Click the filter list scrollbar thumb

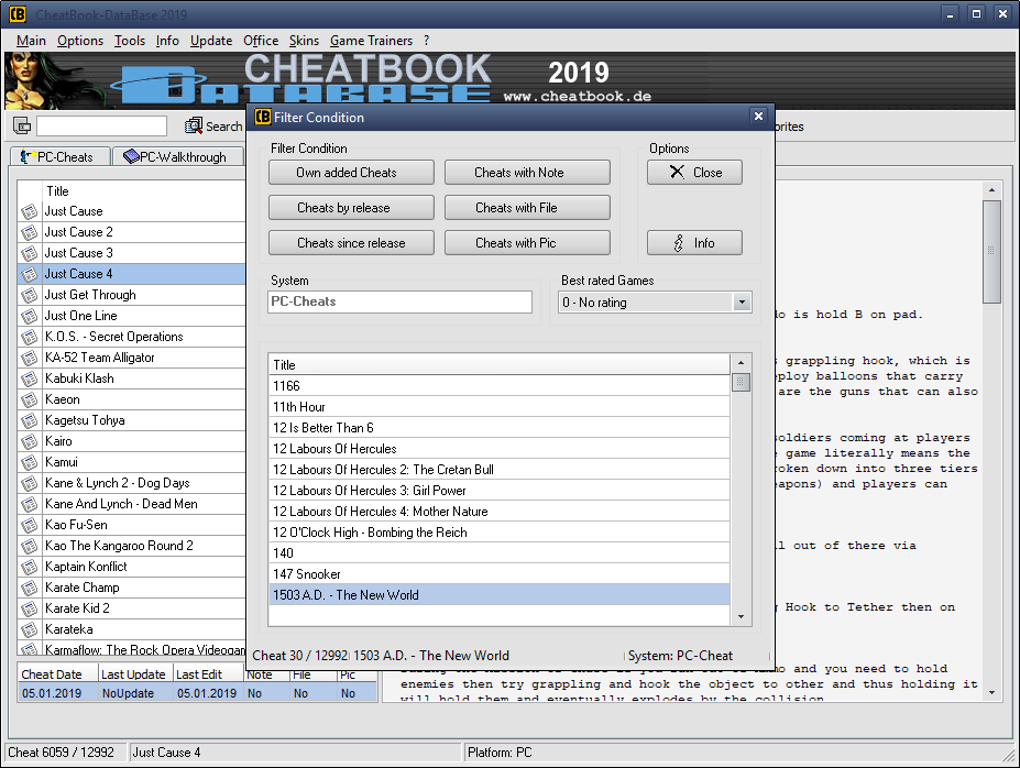click(740, 382)
